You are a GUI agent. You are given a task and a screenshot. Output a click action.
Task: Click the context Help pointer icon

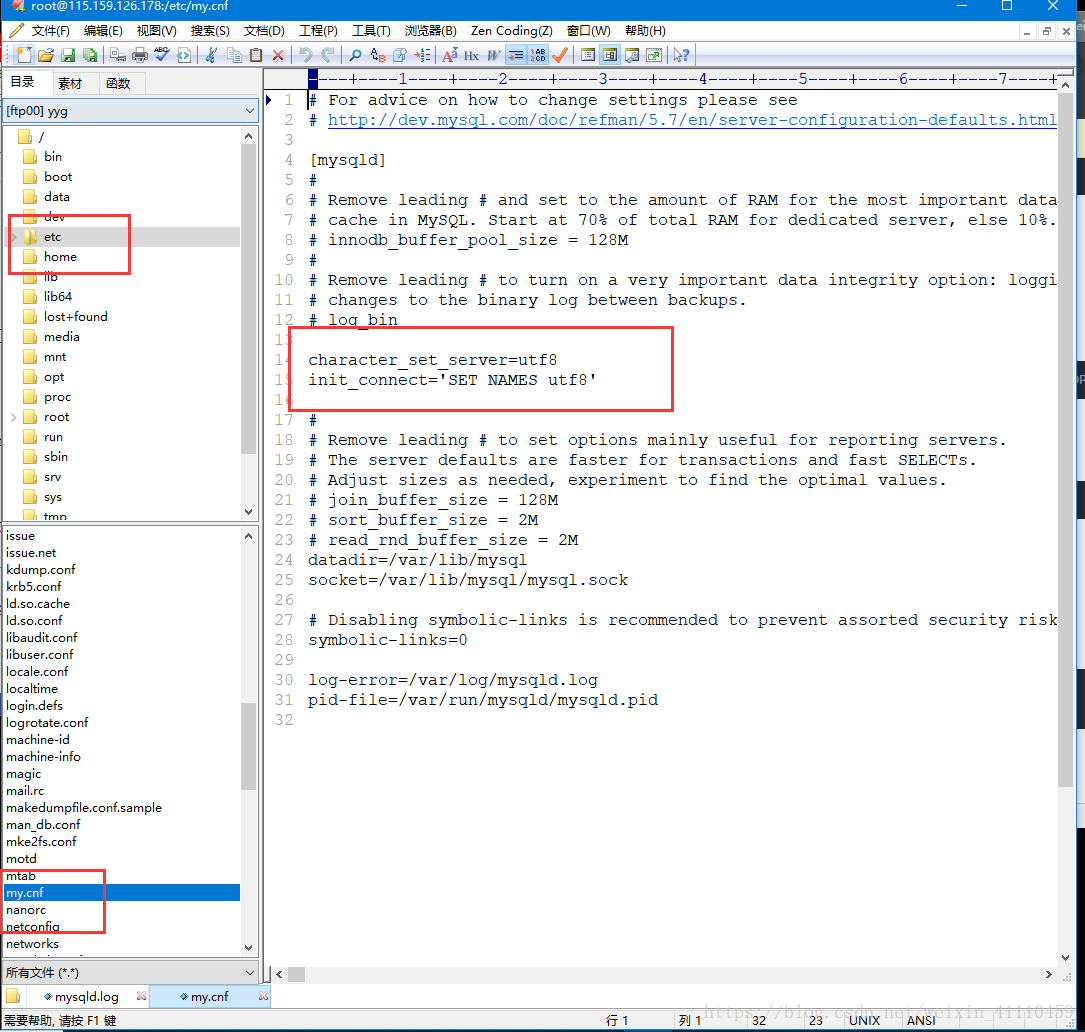(x=682, y=55)
